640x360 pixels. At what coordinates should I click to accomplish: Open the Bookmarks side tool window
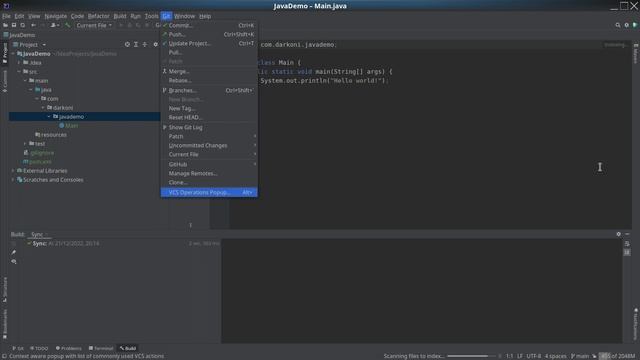(x=5, y=324)
